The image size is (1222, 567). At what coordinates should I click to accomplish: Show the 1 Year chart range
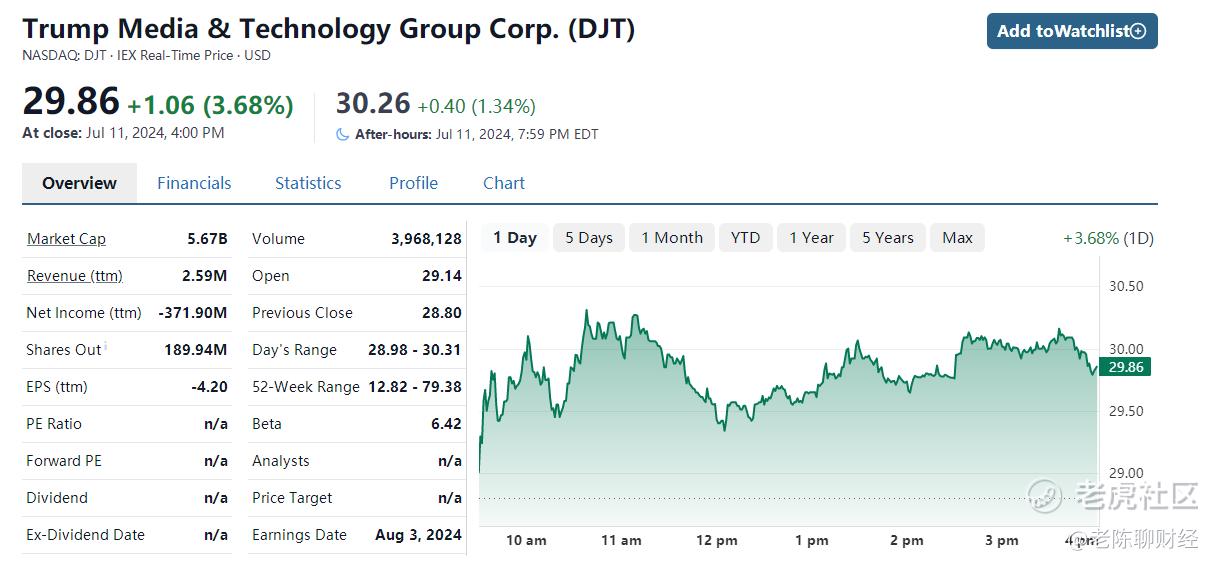pos(811,238)
